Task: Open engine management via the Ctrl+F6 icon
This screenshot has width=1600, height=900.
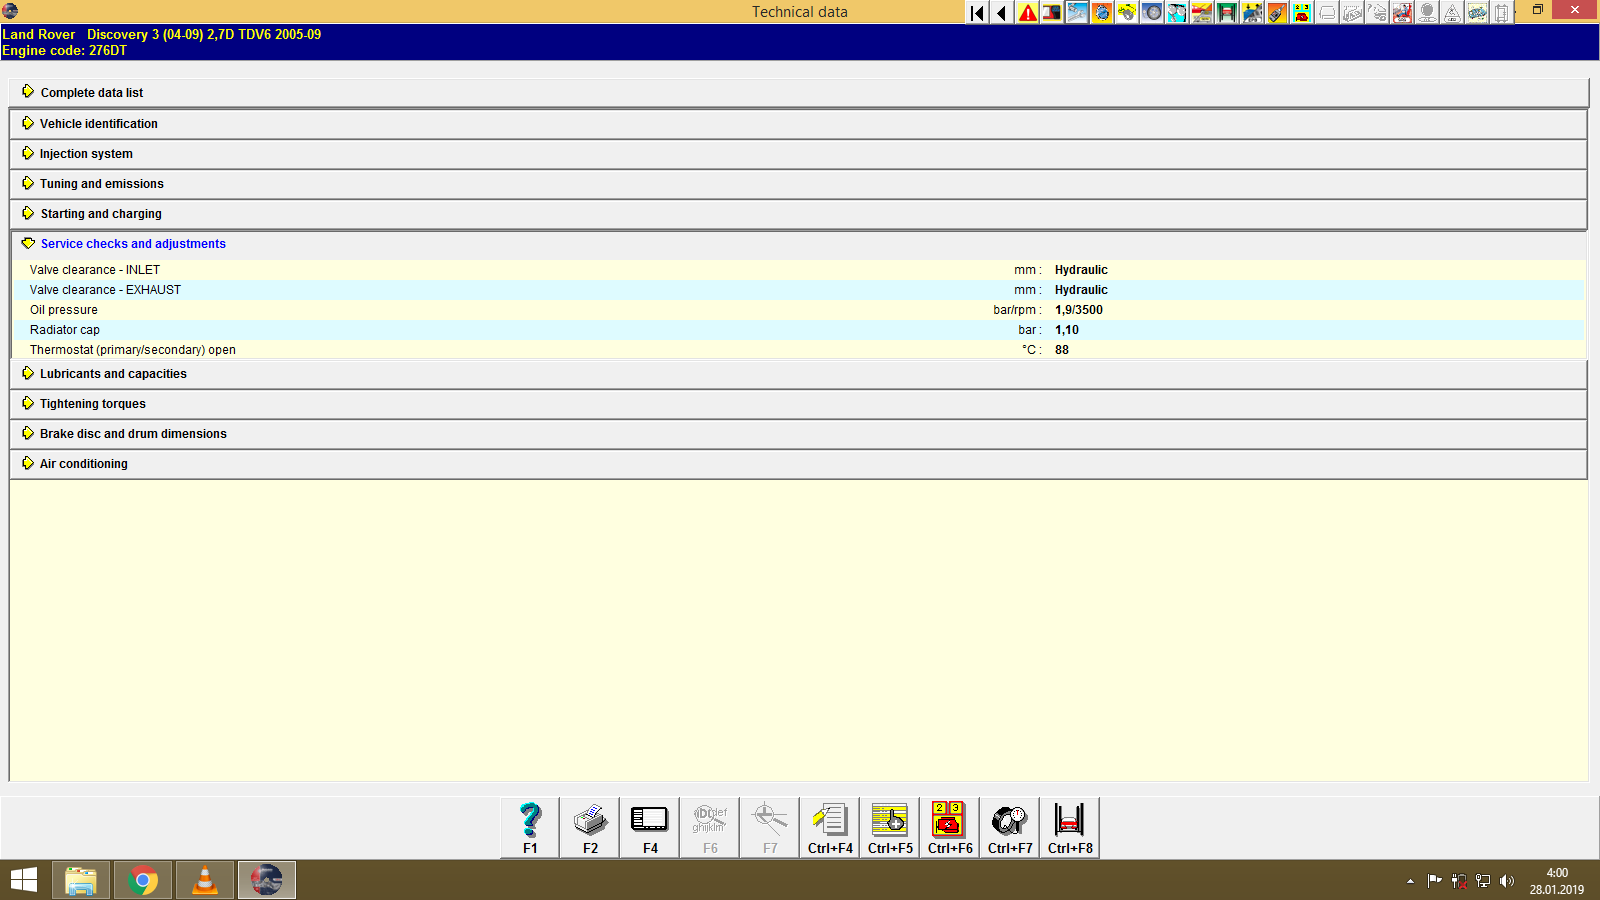Action: coord(949,820)
